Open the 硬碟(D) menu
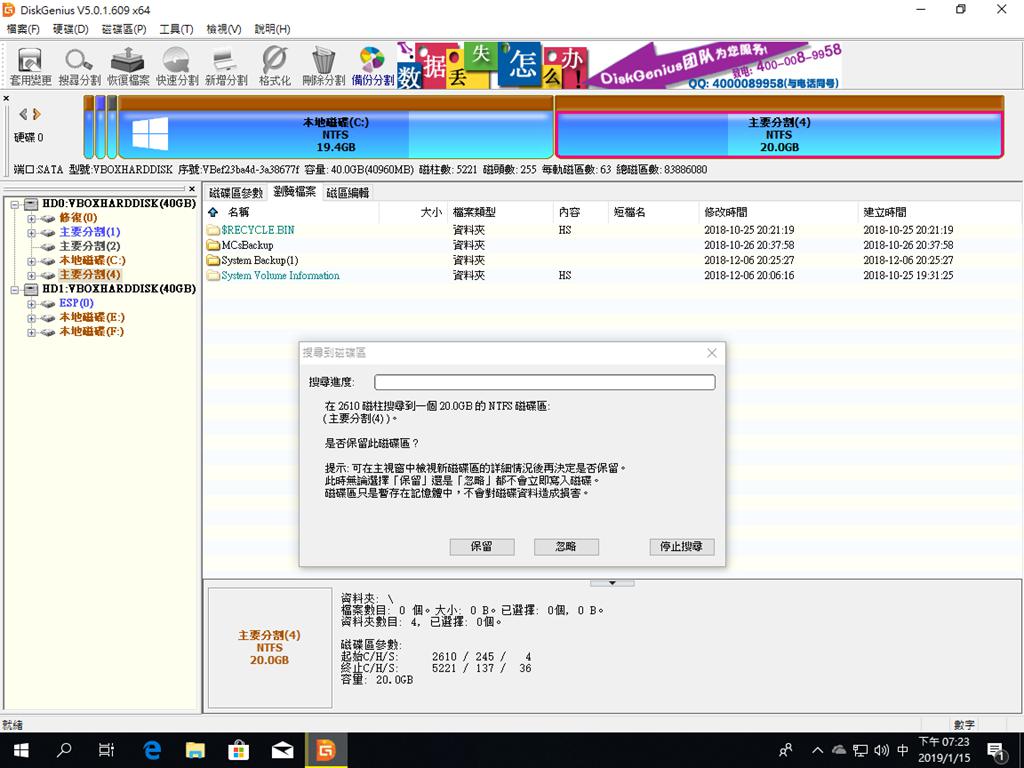The width and height of the screenshot is (1024, 768). (71, 29)
